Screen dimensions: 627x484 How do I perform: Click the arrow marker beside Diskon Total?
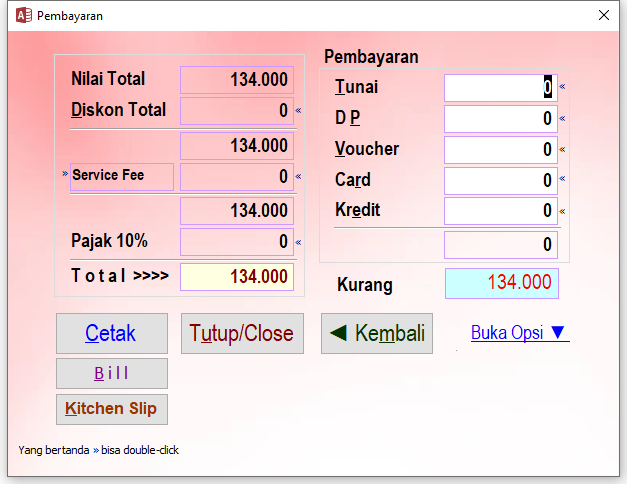click(x=298, y=110)
